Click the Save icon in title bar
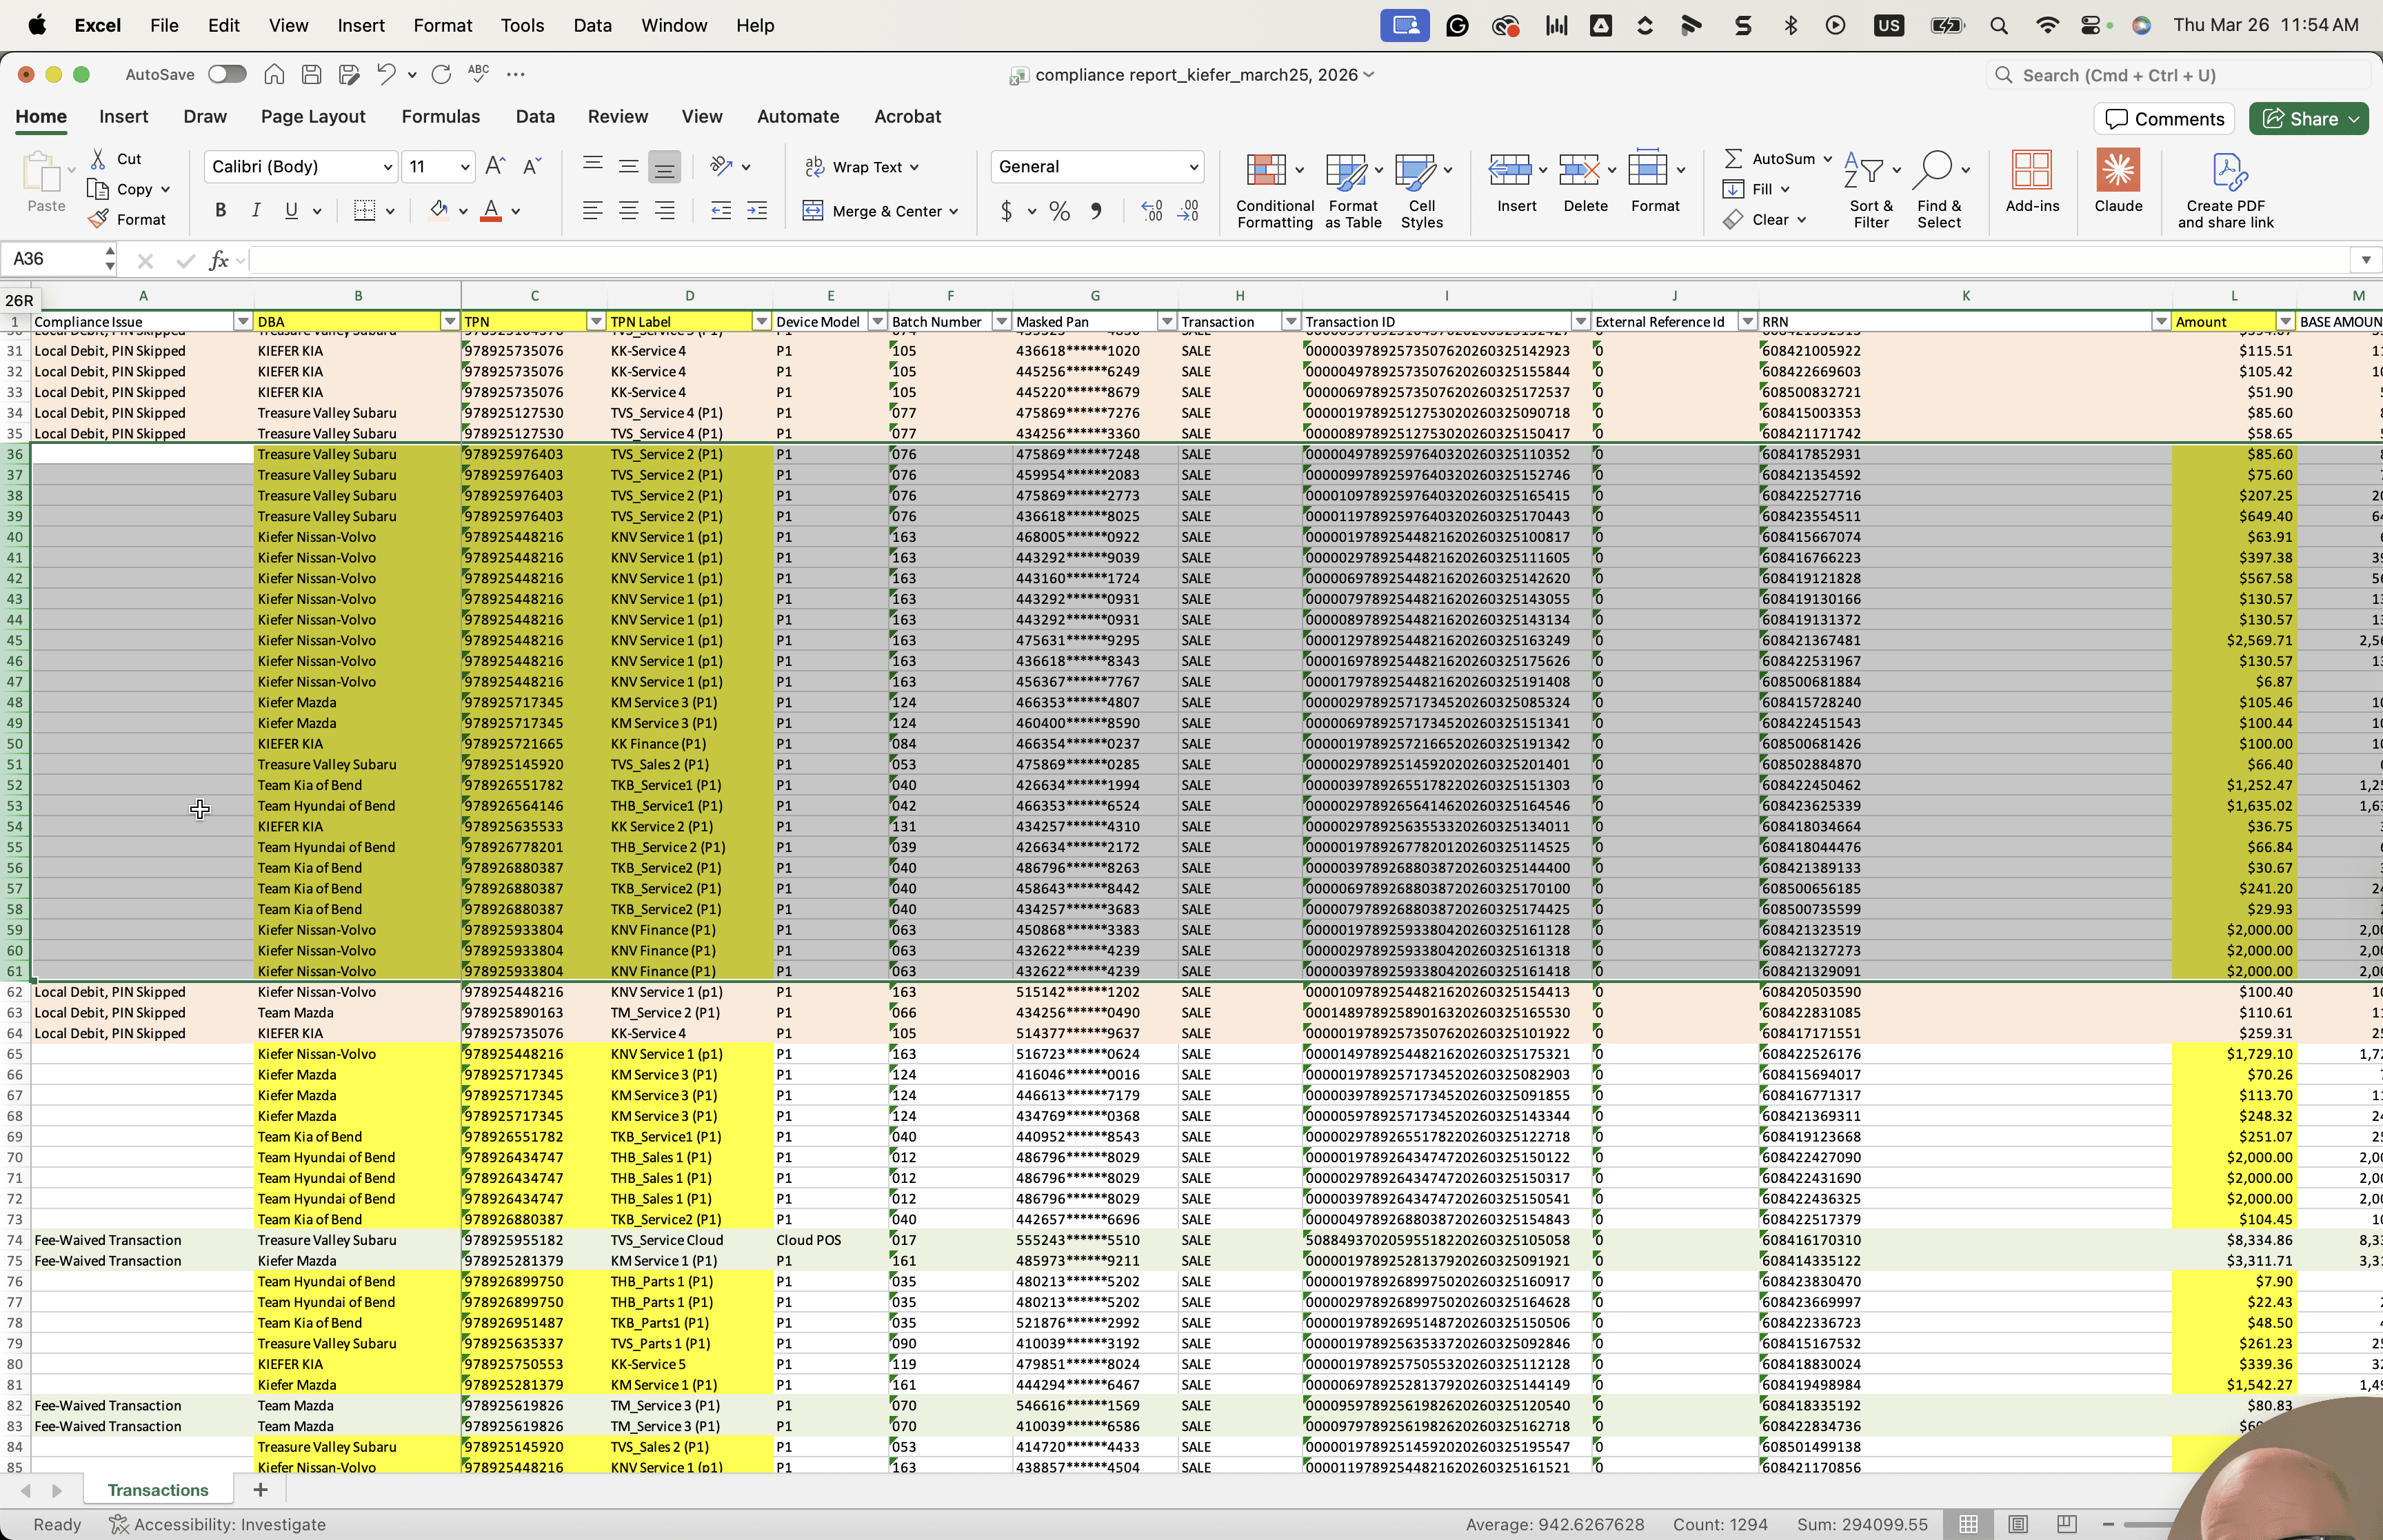Screen dimensions: 2383x1540 click(x=311, y=74)
